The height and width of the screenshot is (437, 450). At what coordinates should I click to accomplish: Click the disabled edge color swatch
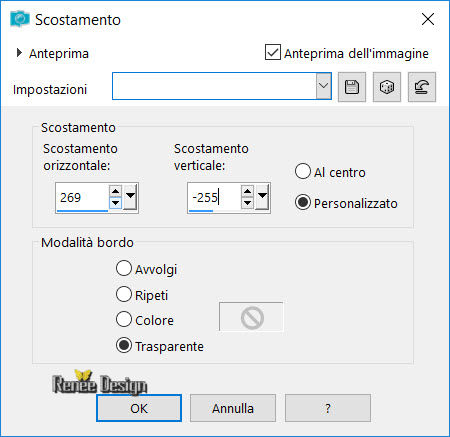tap(251, 317)
